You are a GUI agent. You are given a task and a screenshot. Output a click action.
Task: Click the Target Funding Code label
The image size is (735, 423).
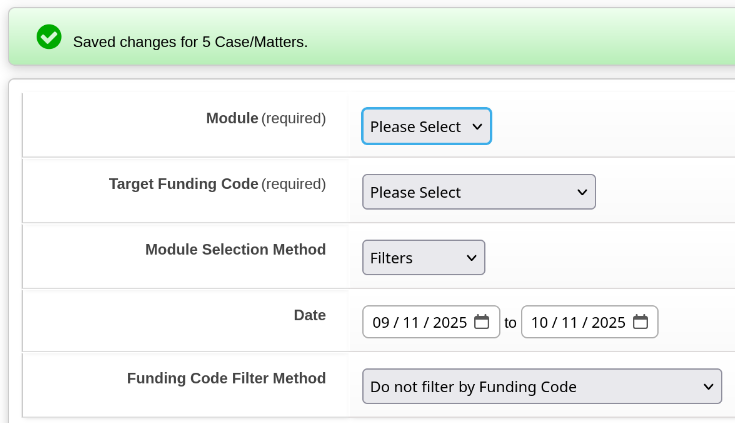click(183, 184)
